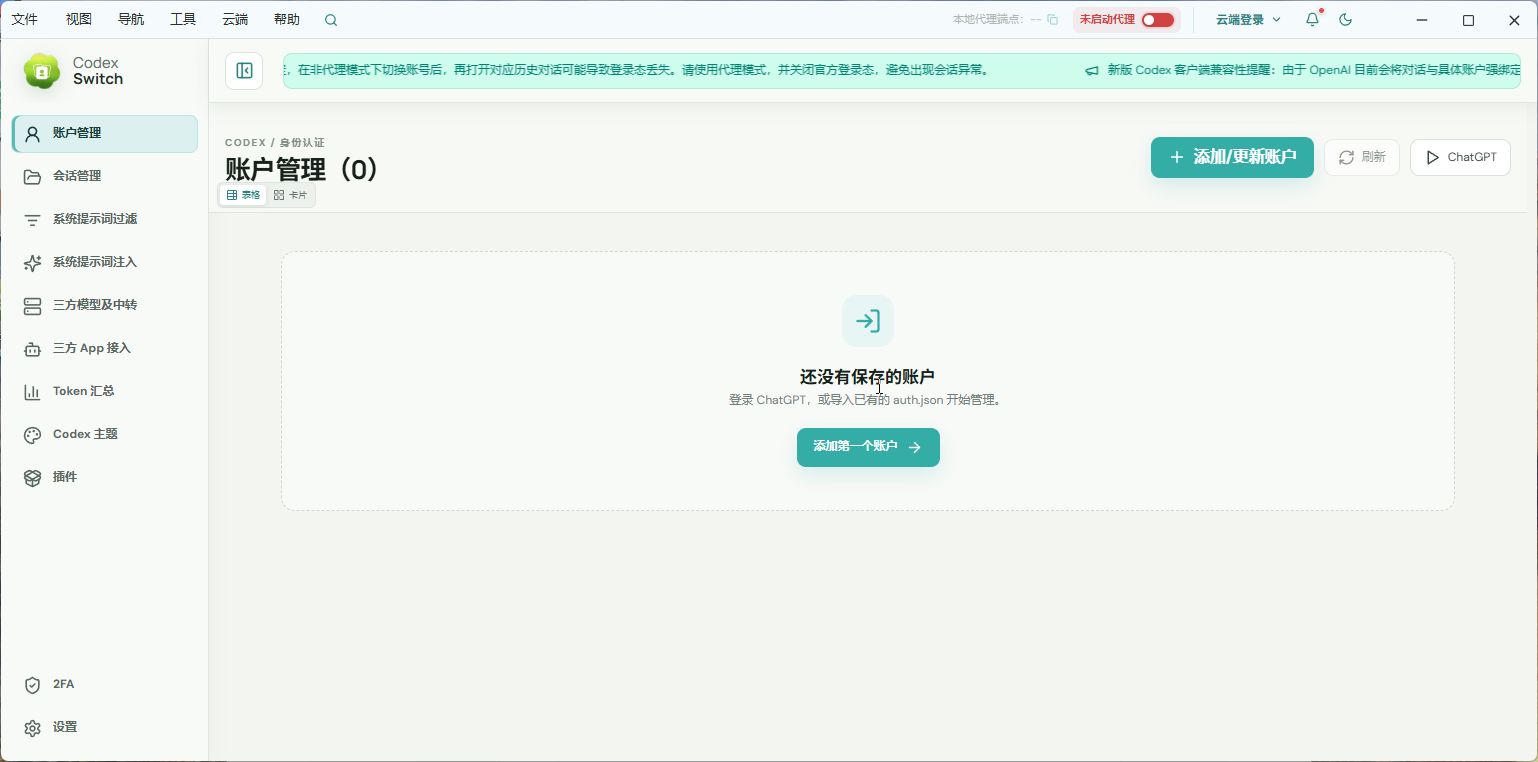Expand the 云端登录 dropdown
This screenshot has width=1538, height=762.
click(1248, 20)
